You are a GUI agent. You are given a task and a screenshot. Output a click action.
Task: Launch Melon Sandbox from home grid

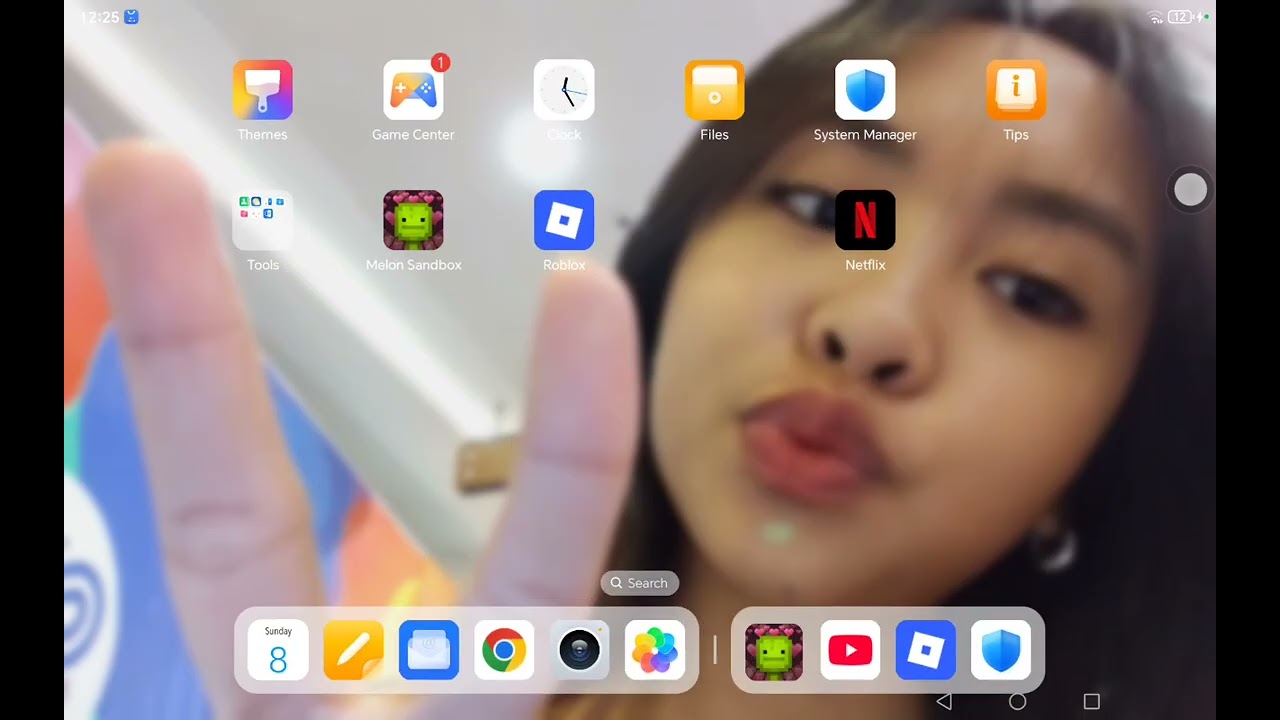pos(413,220)
